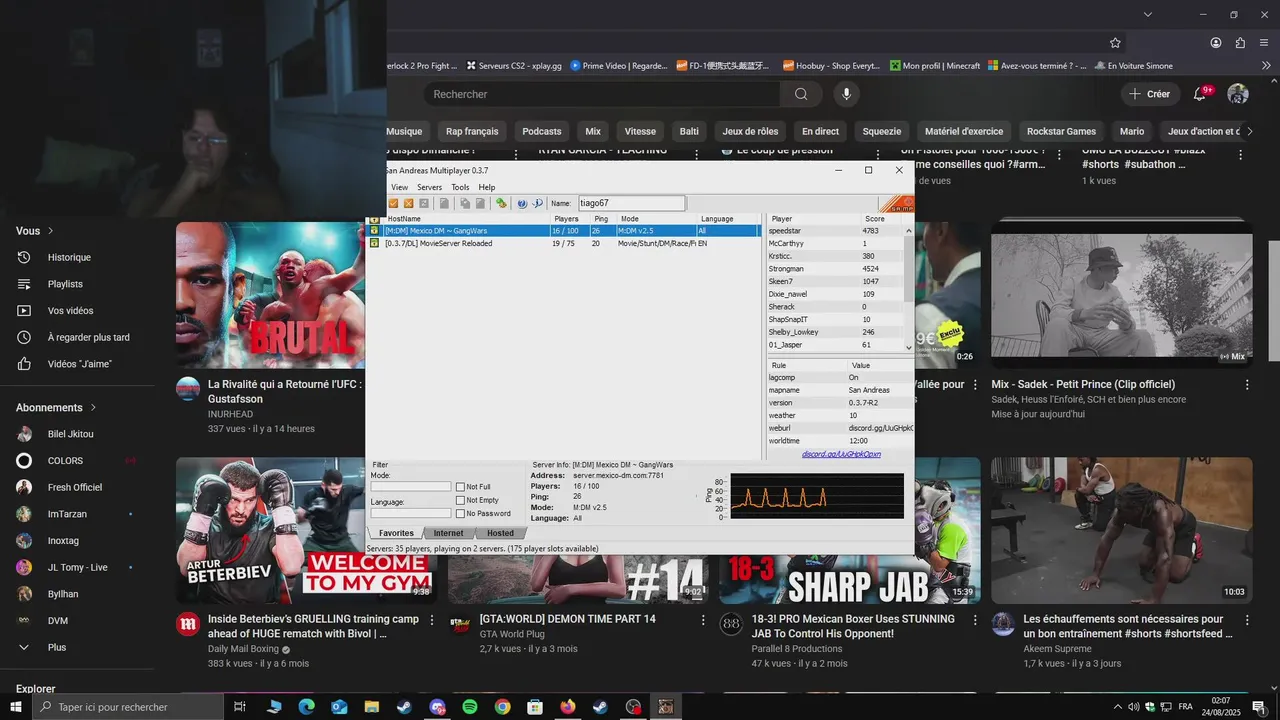Open the YouTube account avatar menu
The width and height of the screenshot is (1280, 720).
(x=1238, y=94)
